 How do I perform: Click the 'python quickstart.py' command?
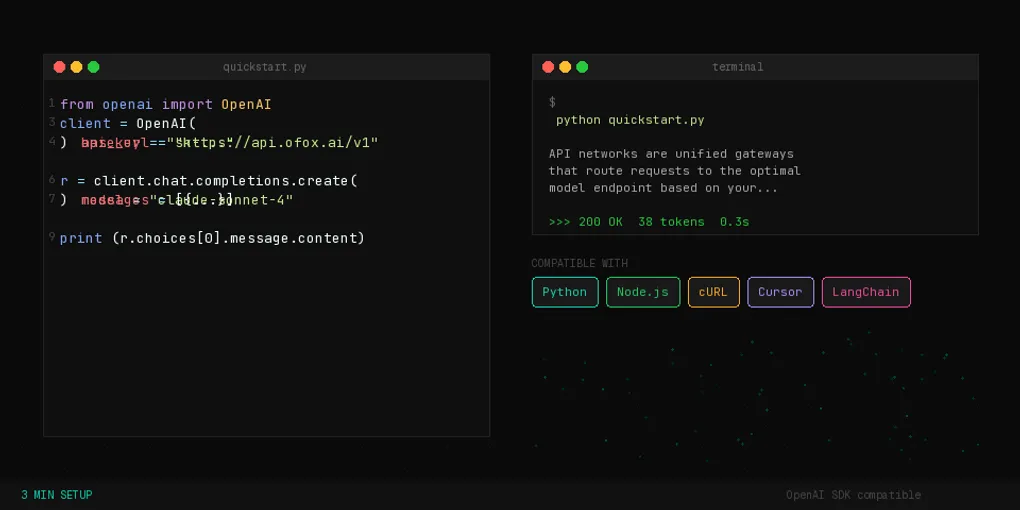[x=630, y=120]
